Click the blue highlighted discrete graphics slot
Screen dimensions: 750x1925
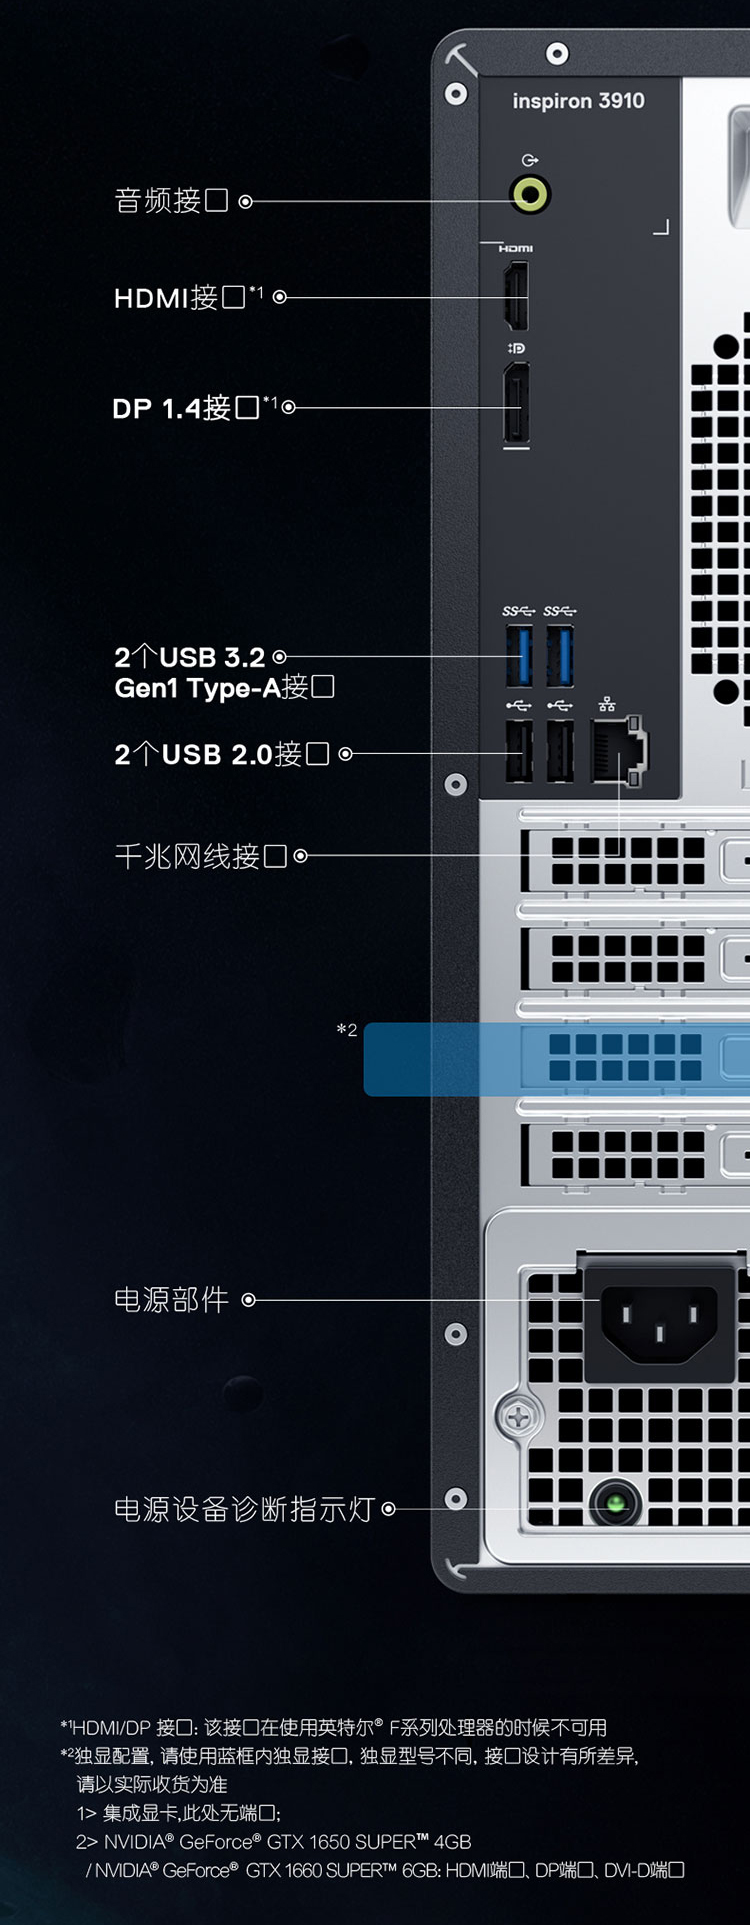point(557,1059)
